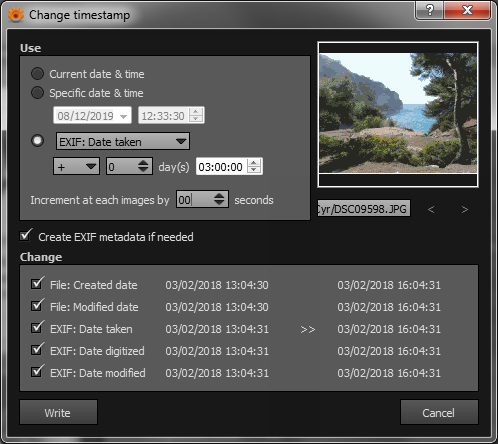Toggle Create EXIF metadata if needed checkbox
Screen dimensions: 498x444
26,235
